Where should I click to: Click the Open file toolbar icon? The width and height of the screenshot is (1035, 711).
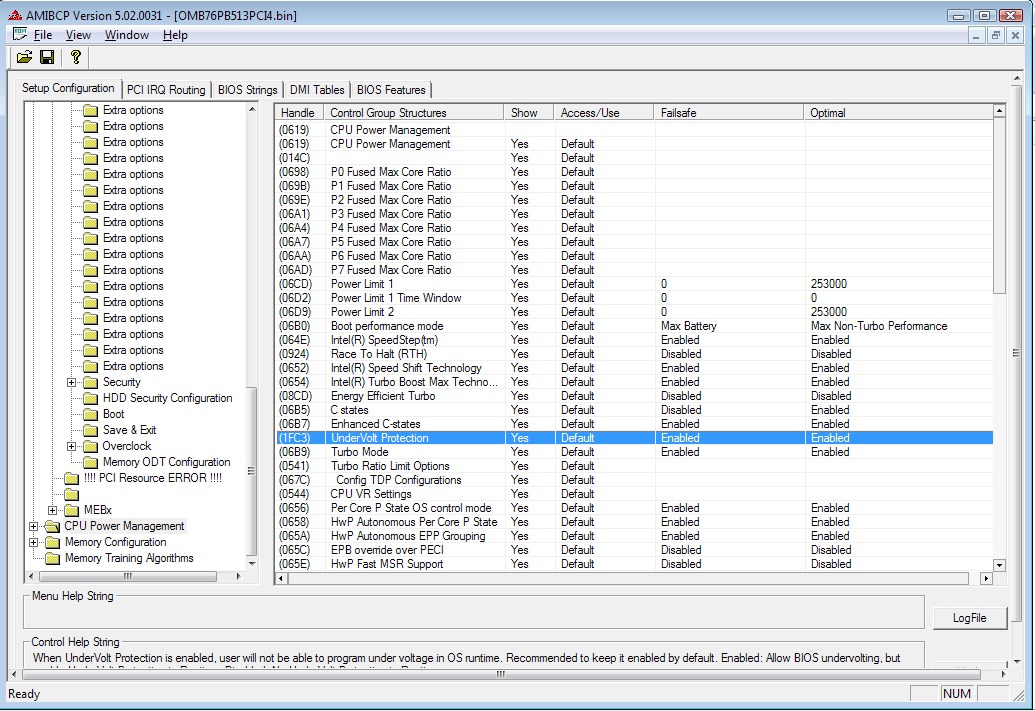click(x=24, y=57)
